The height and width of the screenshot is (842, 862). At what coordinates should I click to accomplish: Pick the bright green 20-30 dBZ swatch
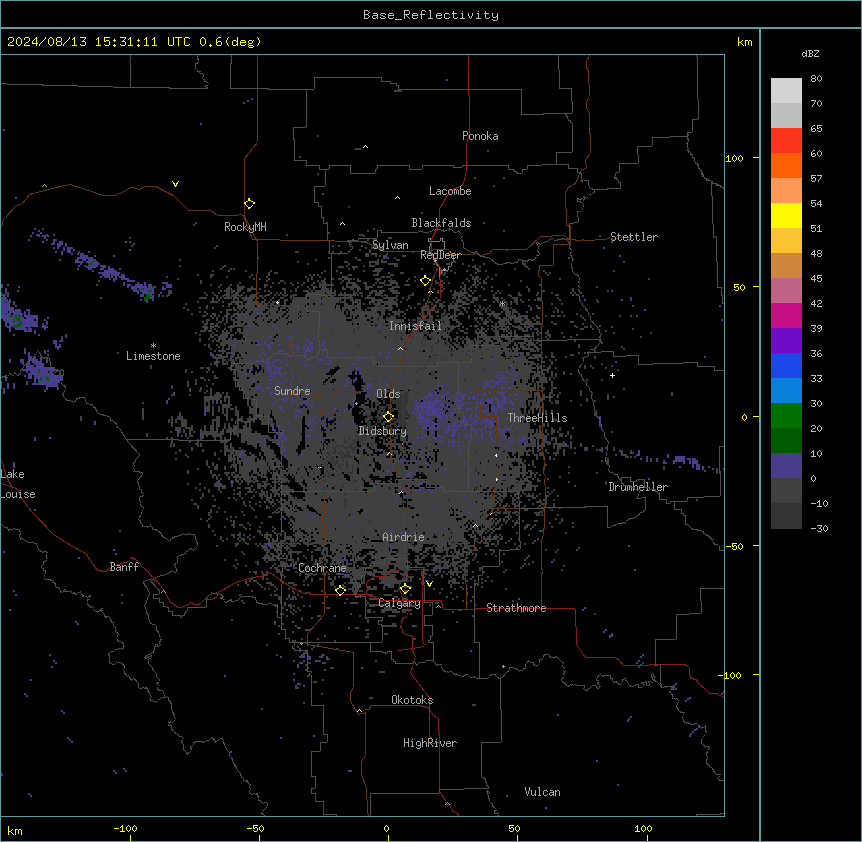point(786,416)
